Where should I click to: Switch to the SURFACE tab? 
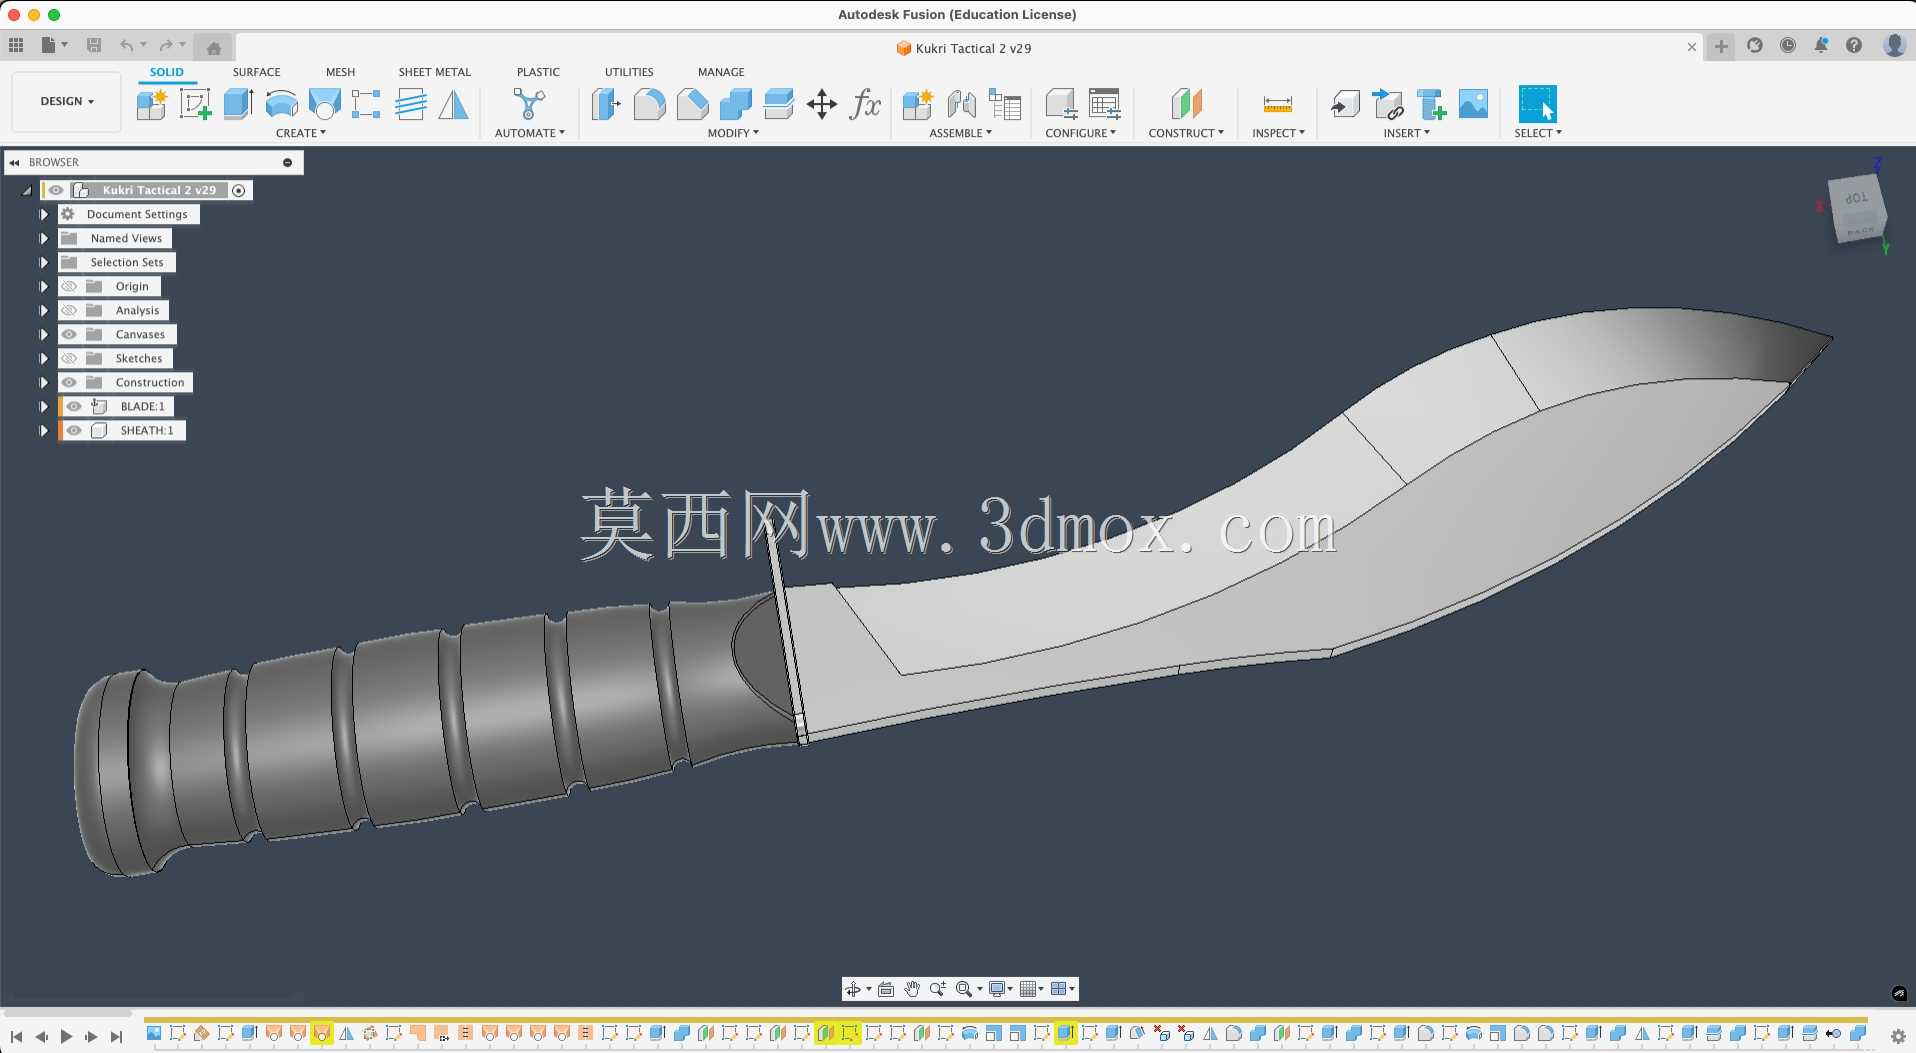coord(256,72)
